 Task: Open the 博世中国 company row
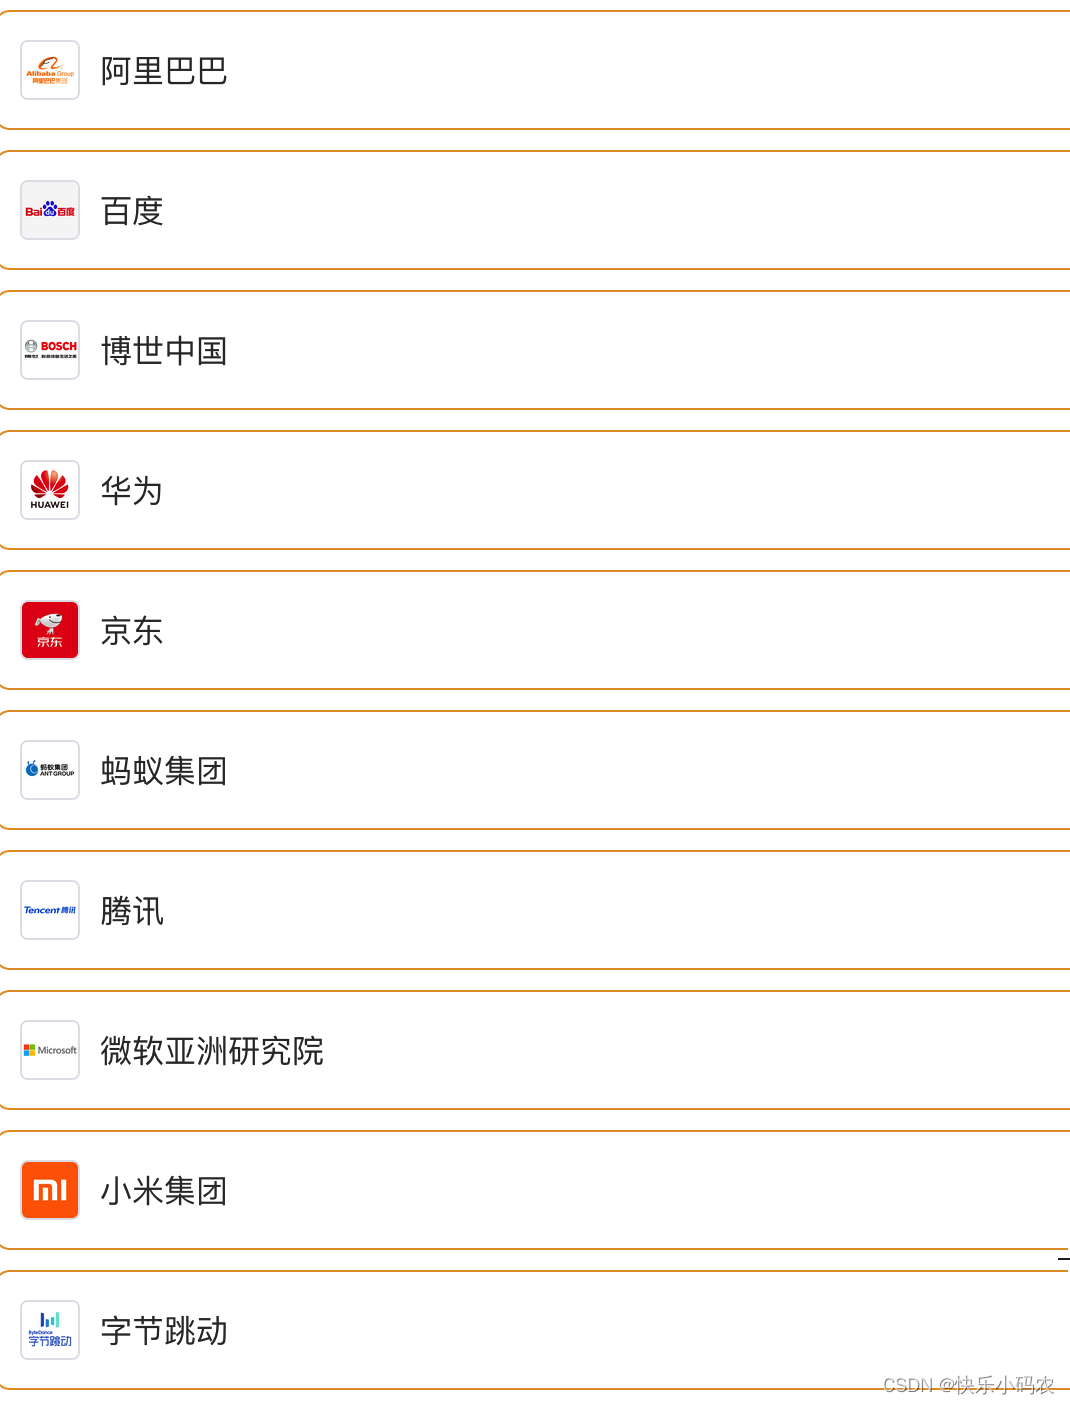[x=535, y=350]
